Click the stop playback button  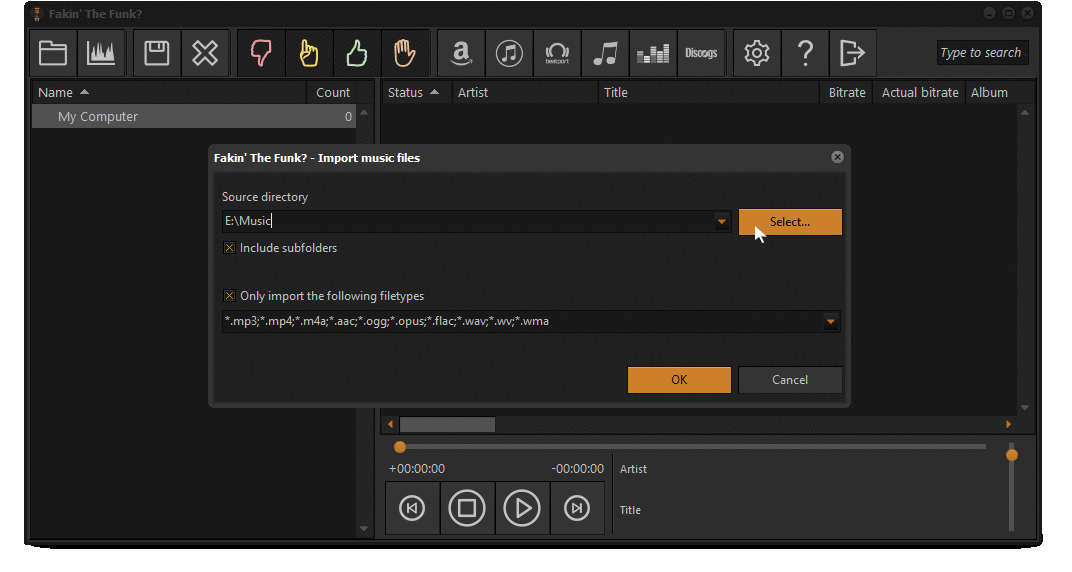467,508
